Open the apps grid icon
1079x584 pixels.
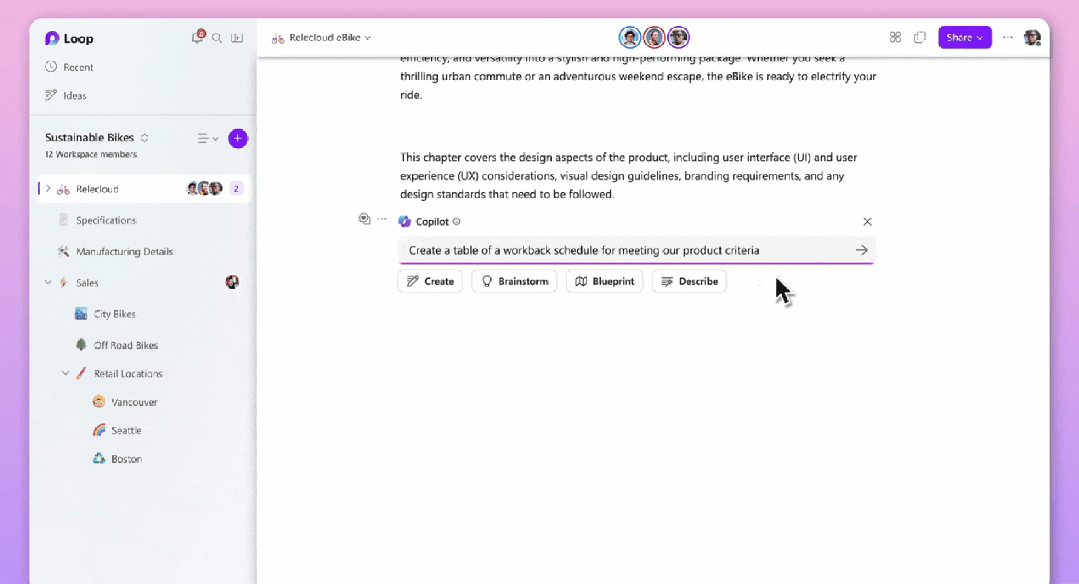tap(895, 37)
